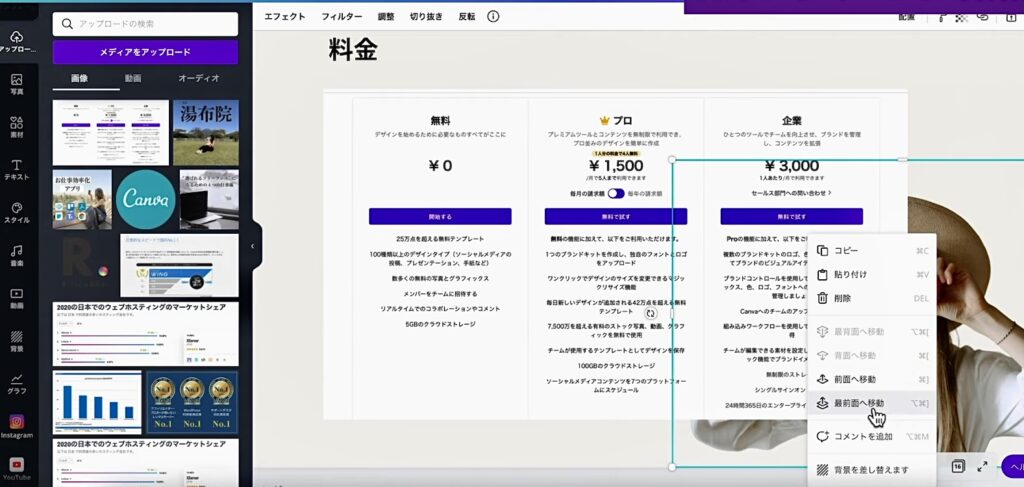Open the Instagram sidebar app
Screen dimensions: 1024x487
[x=17, y=426]
